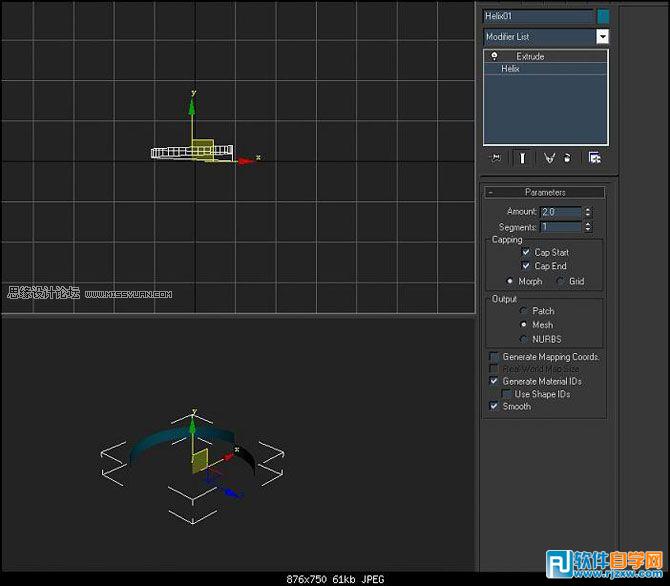Enable Generate Mapping Coords checkbox
Image resolution: width=670 pixels, height=586 pixels.
pos(494,356)
